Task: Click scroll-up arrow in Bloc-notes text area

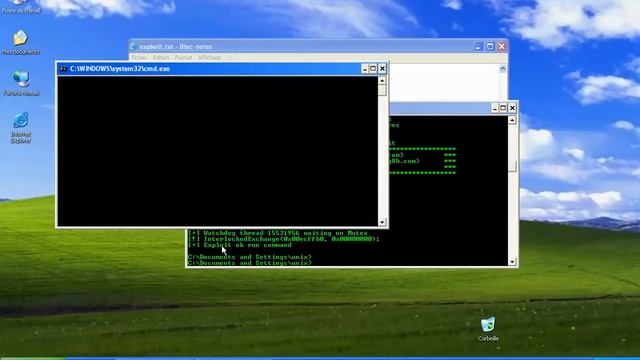Action: pyautogui.click(x=502, y=69)
